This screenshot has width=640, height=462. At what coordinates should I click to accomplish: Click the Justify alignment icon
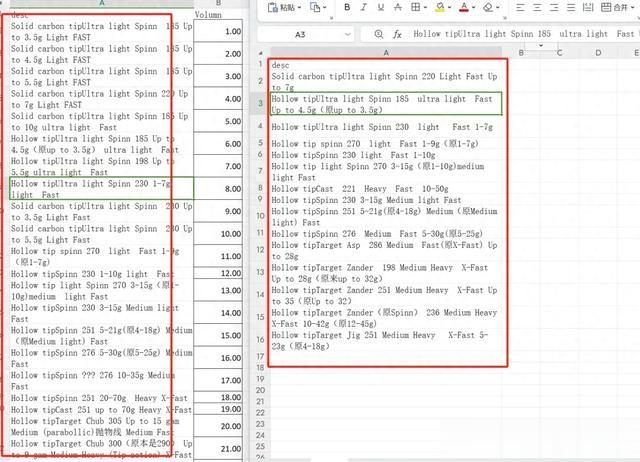[x=571, y=7]
